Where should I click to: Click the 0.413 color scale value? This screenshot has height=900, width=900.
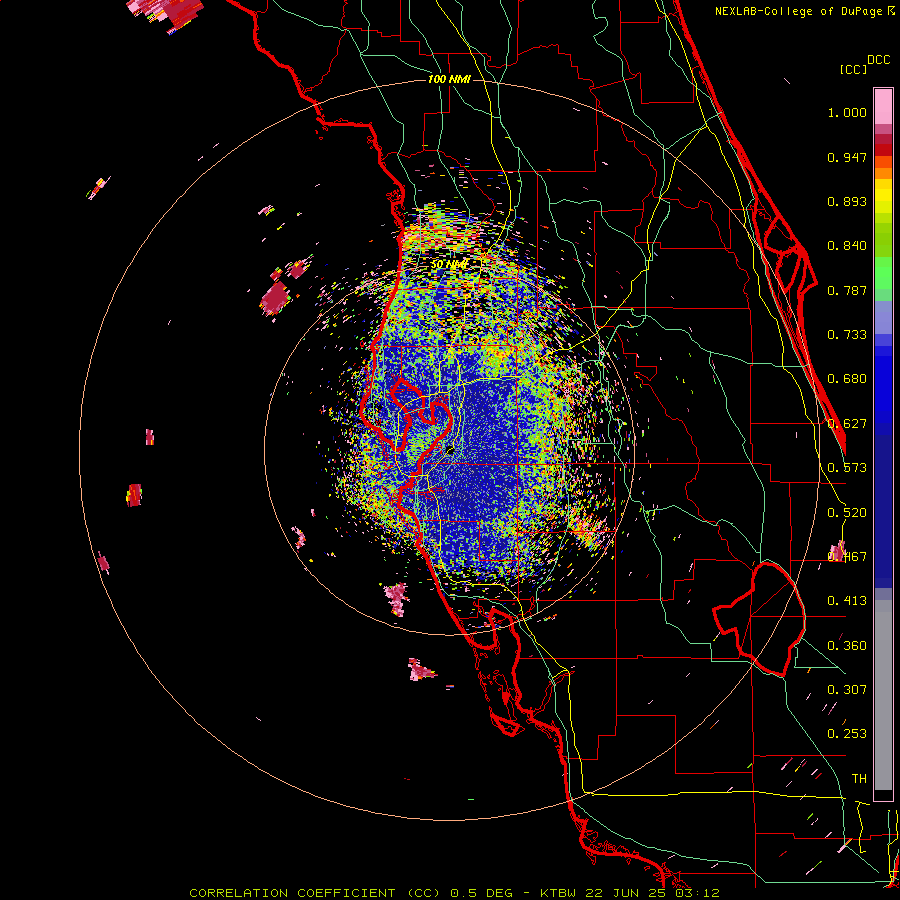[x=847, y=601]
